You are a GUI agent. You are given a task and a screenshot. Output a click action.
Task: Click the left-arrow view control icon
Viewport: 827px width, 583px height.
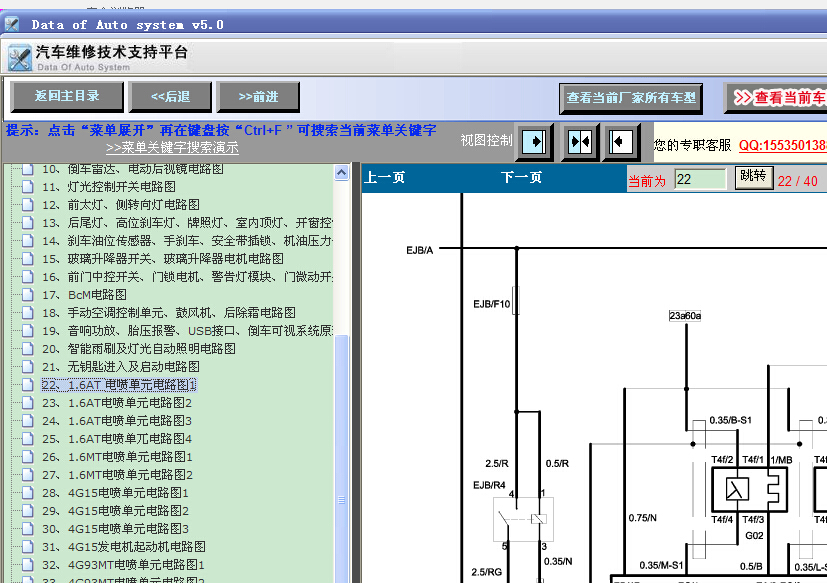(620, 141)
